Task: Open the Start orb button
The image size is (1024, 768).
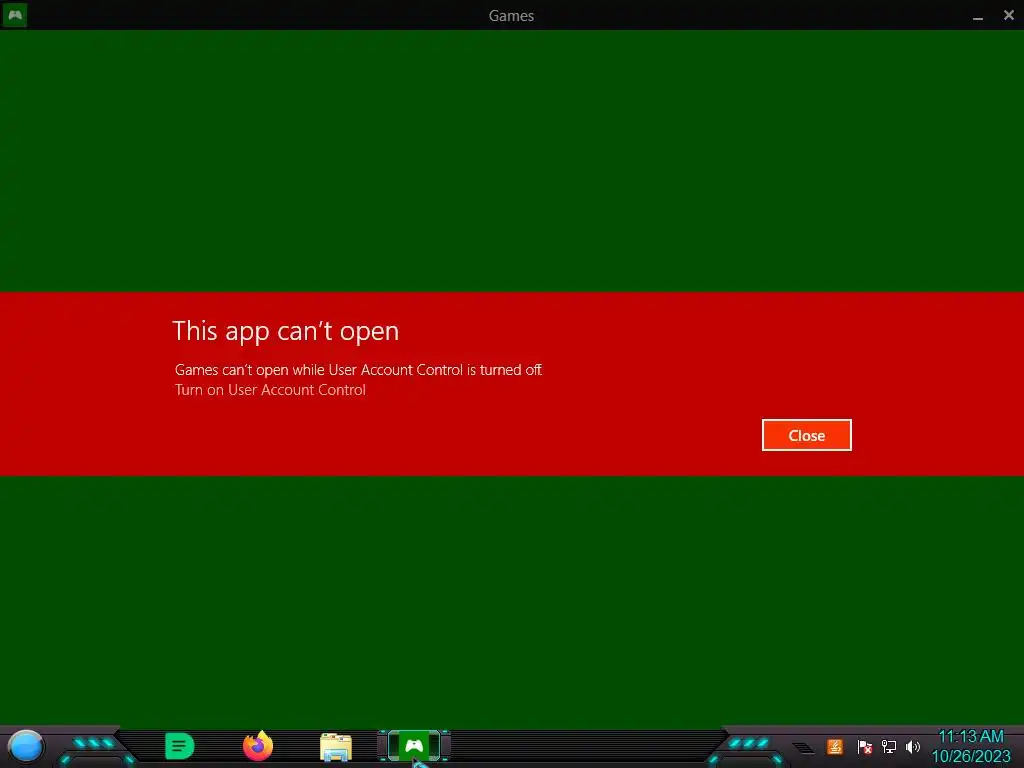Action: 26,747
